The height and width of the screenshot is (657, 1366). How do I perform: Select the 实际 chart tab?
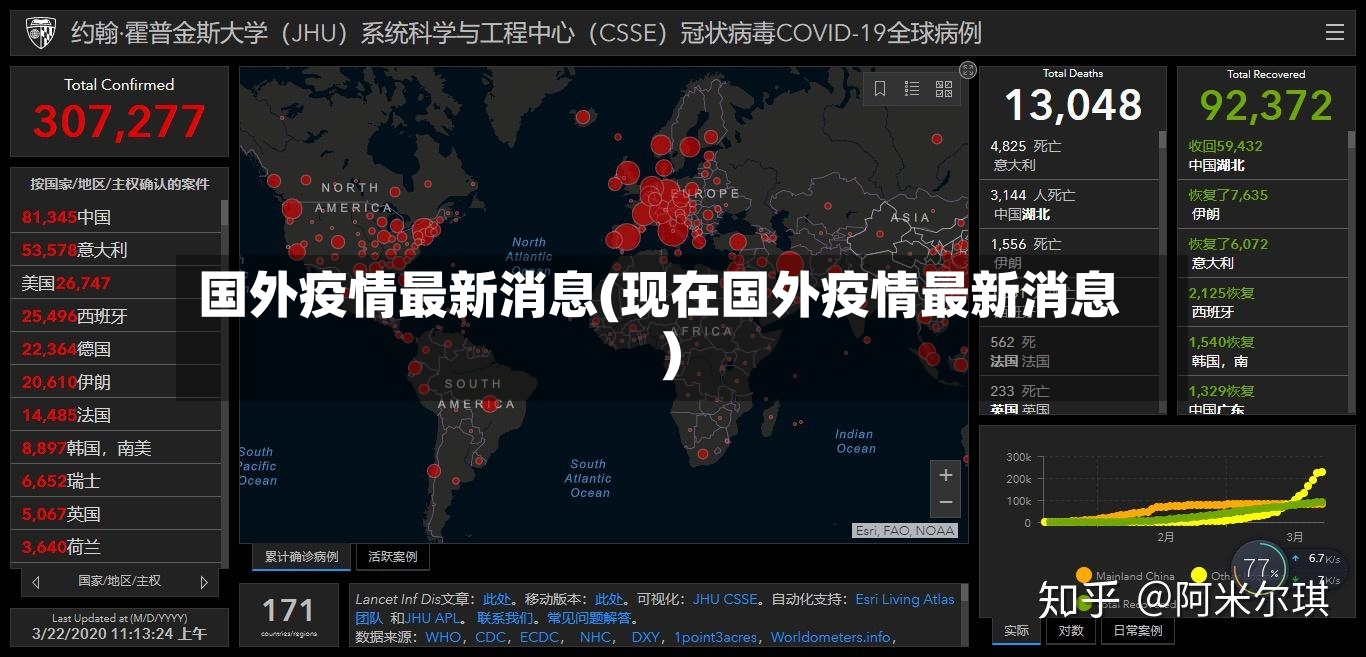pyautogui.click(x=1016, y=631)
